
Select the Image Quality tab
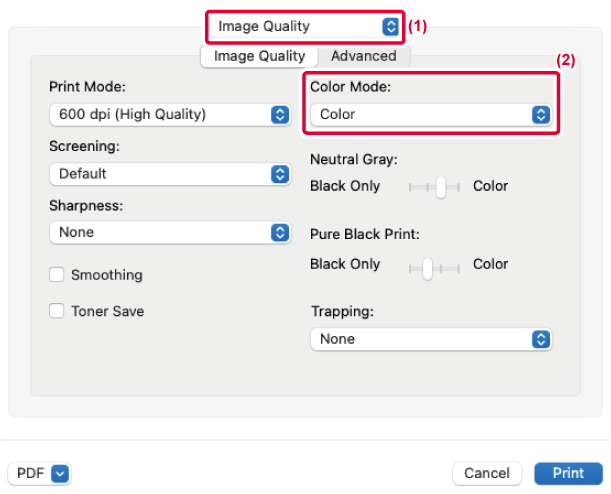coord(260,56)
